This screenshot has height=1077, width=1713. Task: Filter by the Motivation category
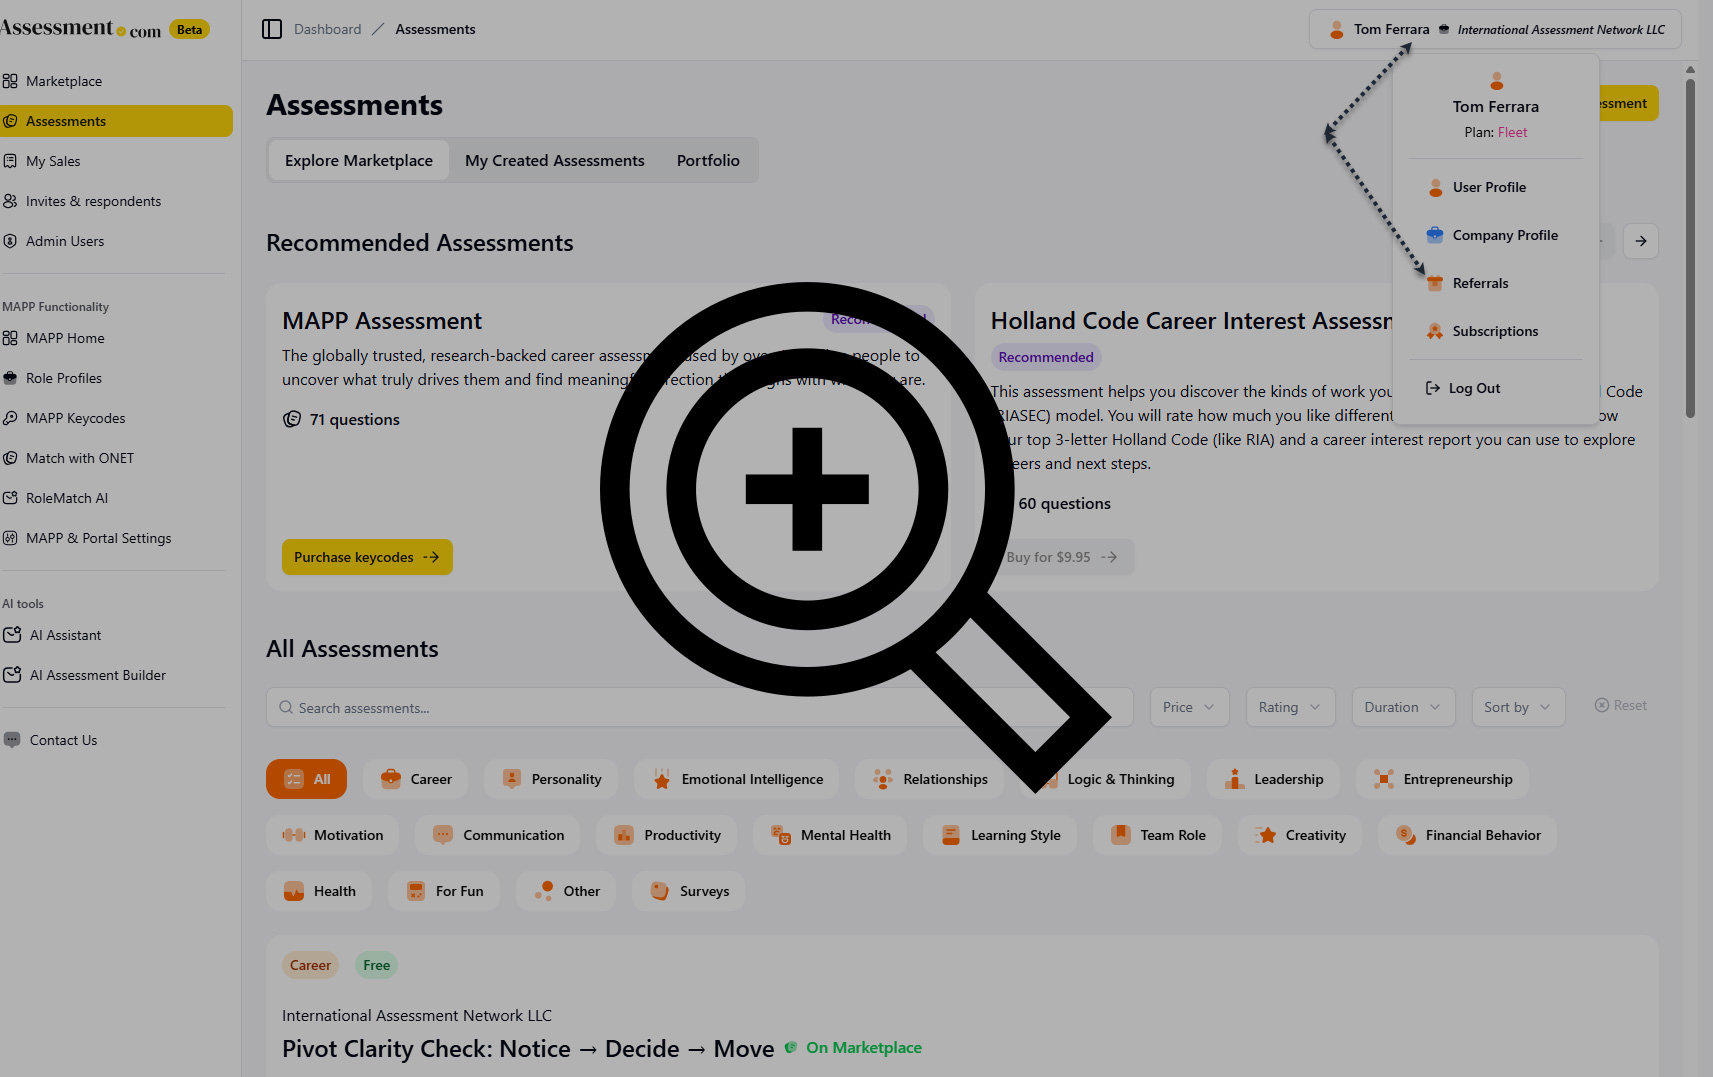point(332,835)
